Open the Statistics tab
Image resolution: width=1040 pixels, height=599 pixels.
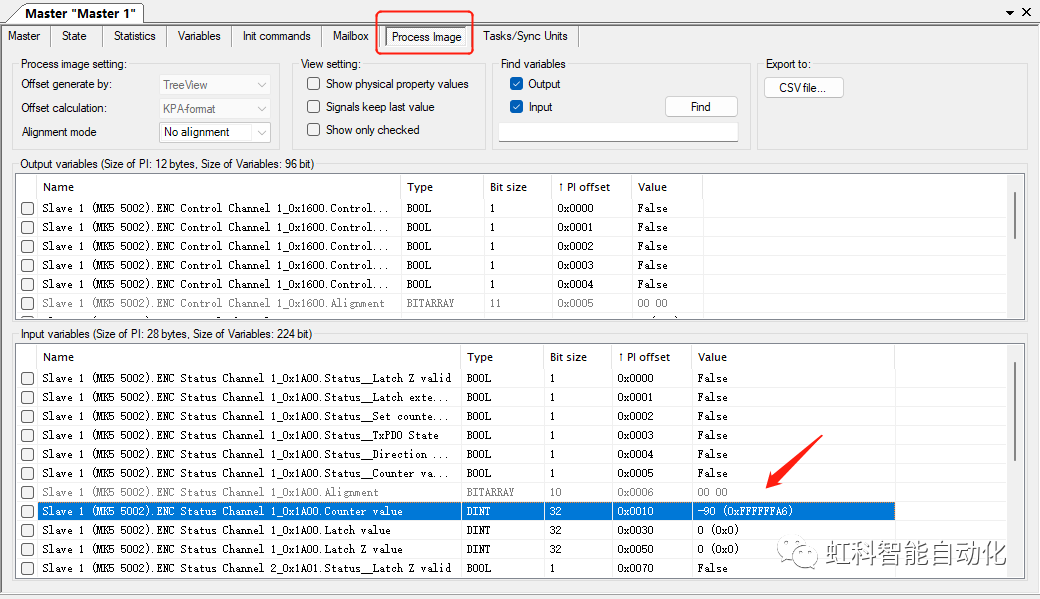[x=135, y=36]
